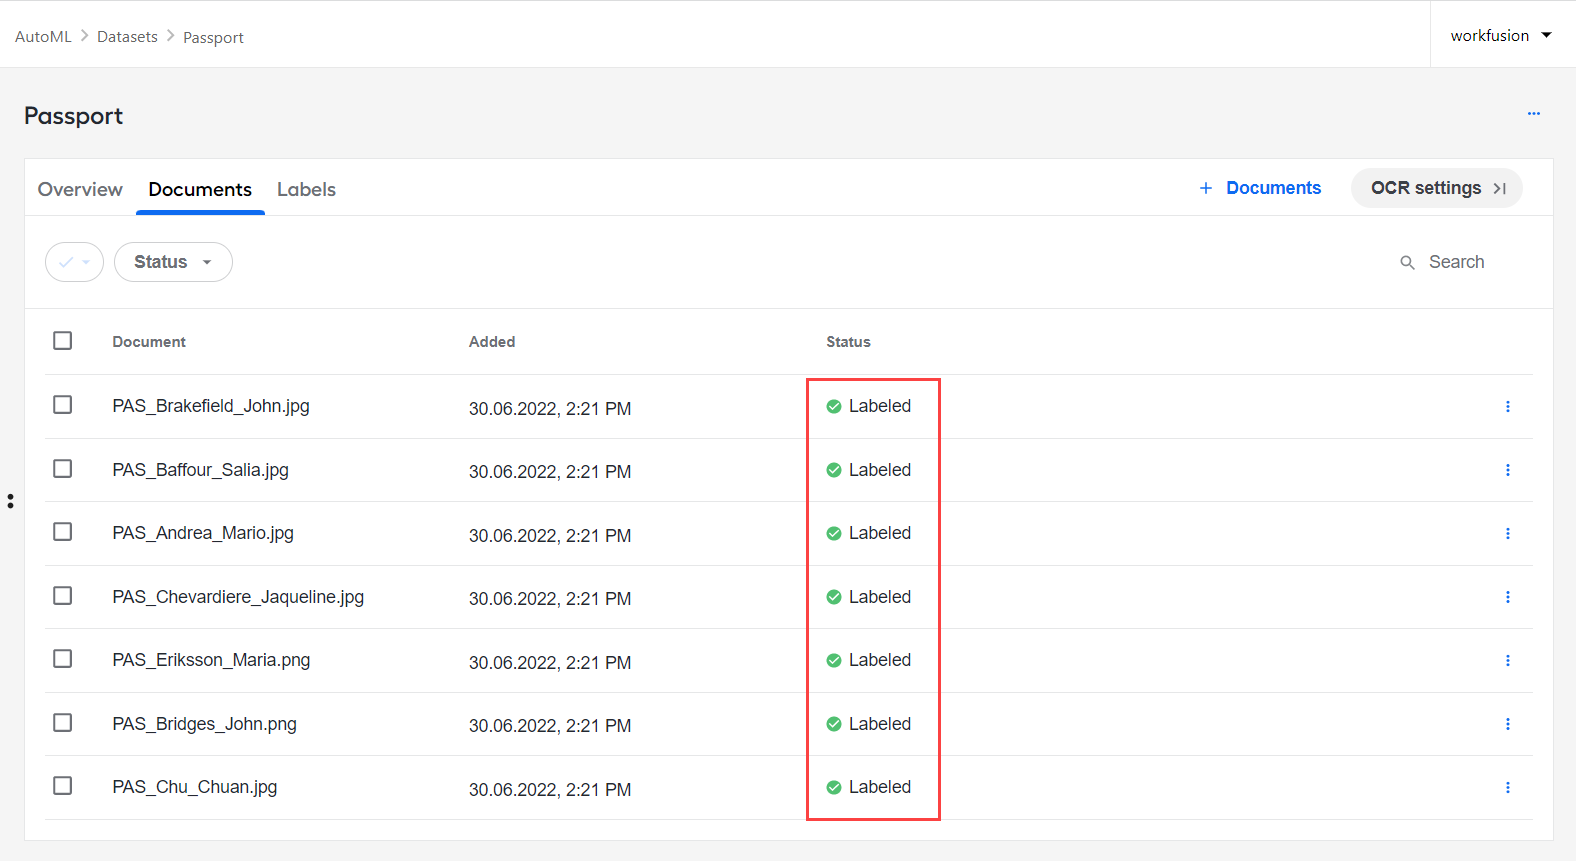
Task: Check the box for PAS_Eriksson_Maria.png
Action: tap(63, 659)
